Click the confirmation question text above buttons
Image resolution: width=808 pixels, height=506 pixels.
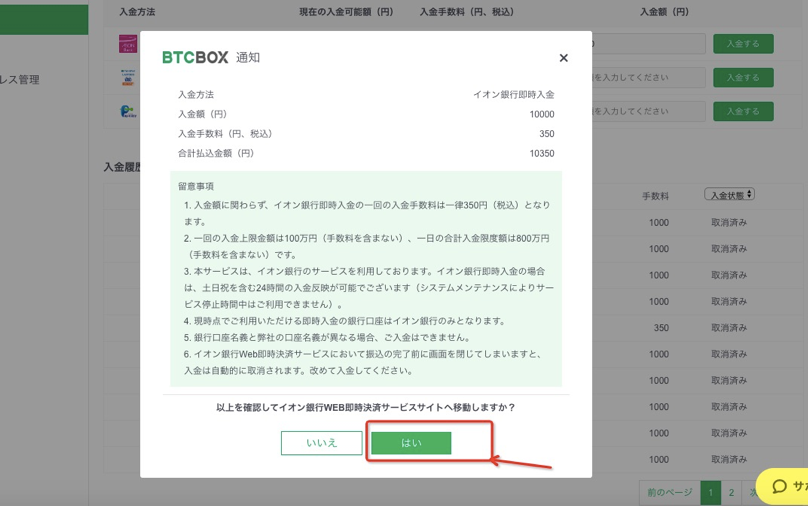pos(366,408)
